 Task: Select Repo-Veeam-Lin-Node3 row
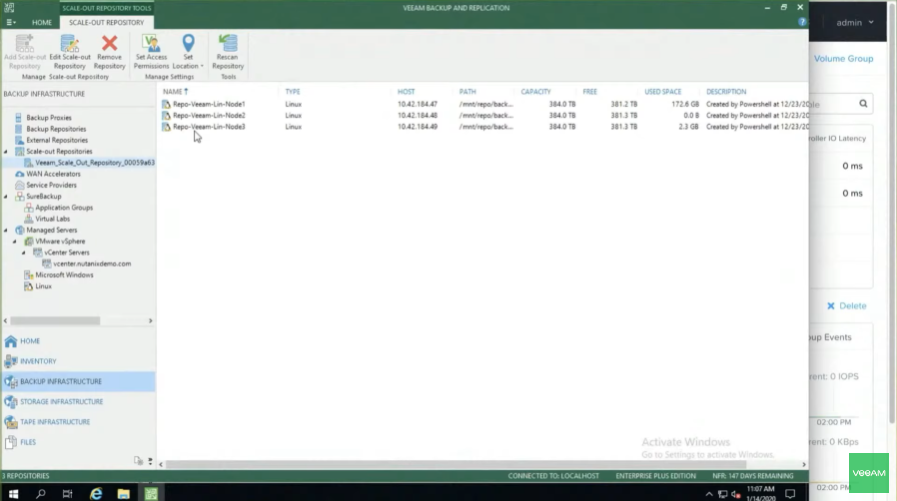483,126
